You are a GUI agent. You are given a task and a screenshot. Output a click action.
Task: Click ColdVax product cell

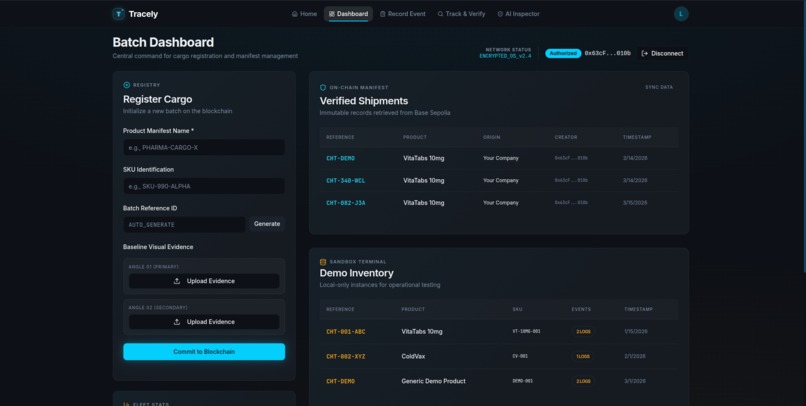(x=413, y=357)
